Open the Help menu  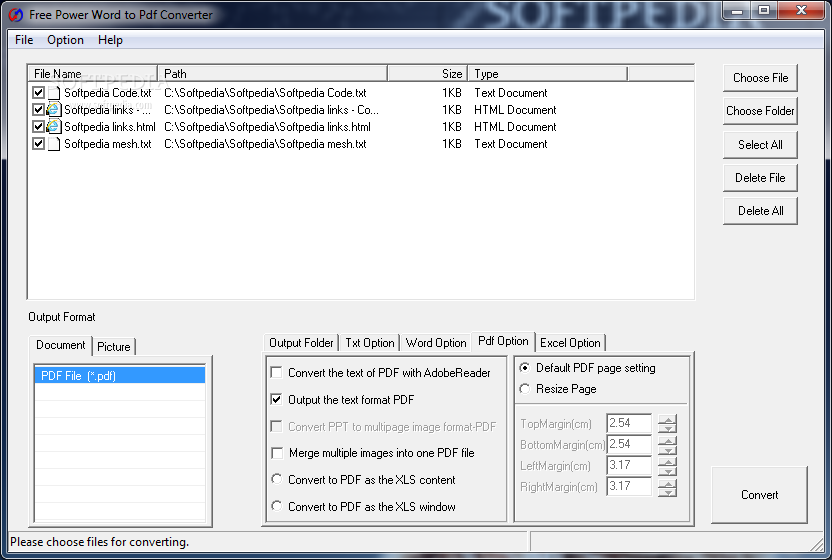pyautogui.click(x=110, y=40)
